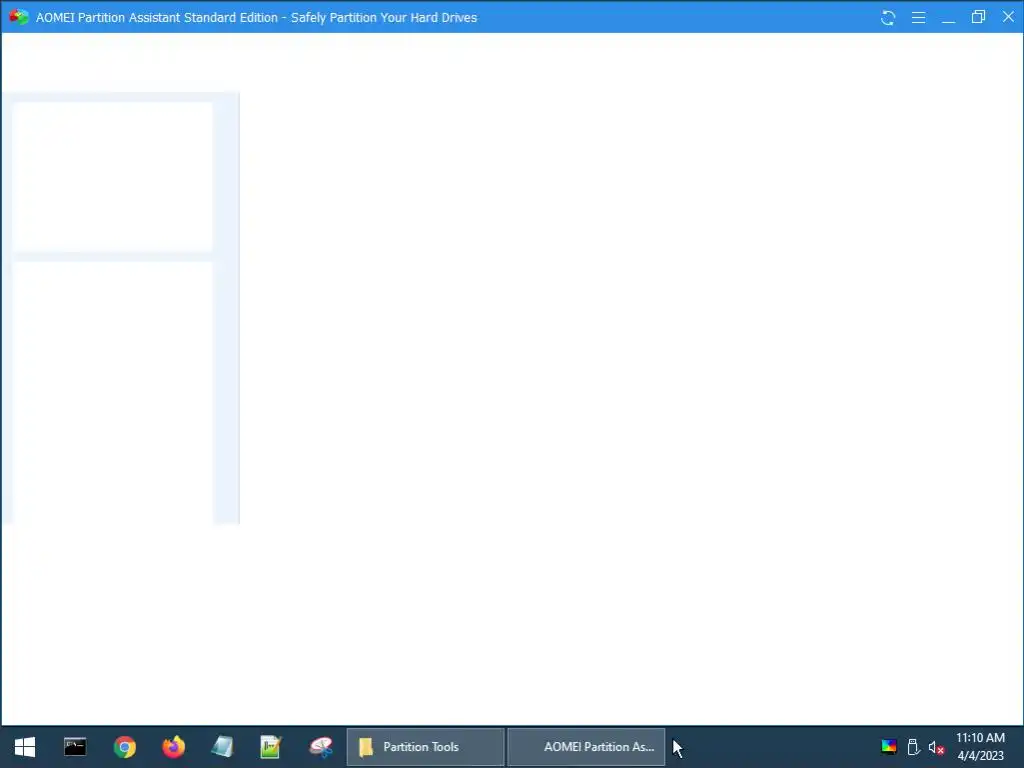Click the colorful display tray icon

pyautogui.click(x=889, y=747)
